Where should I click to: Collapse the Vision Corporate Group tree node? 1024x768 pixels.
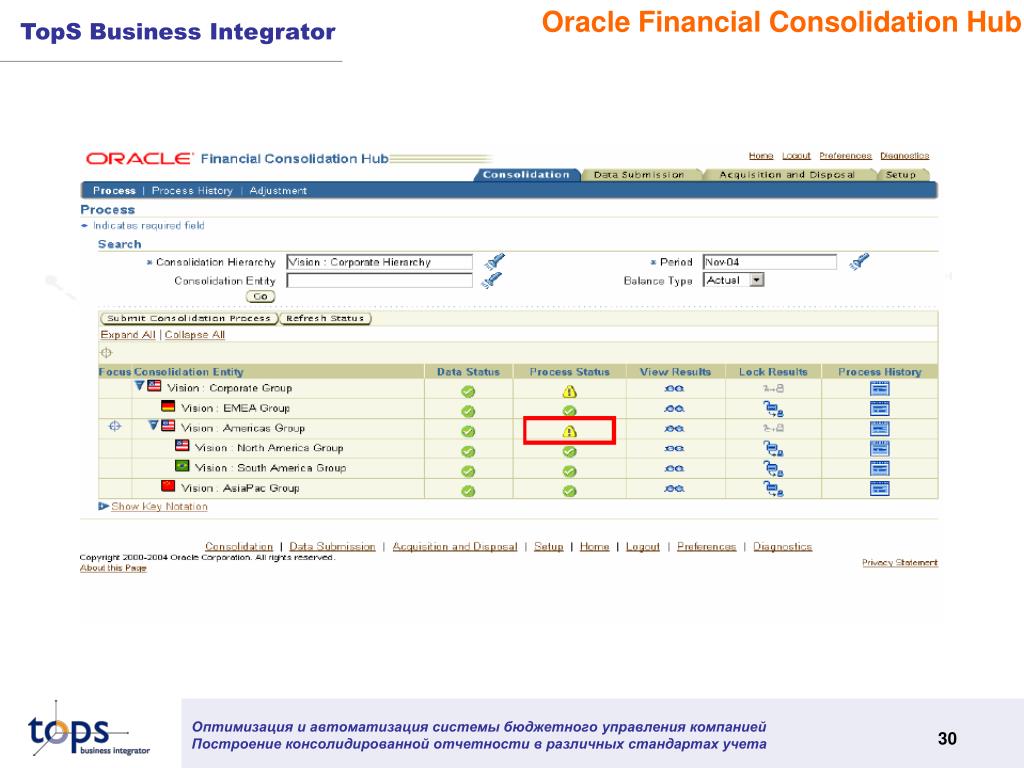click(x=139, y=386)
